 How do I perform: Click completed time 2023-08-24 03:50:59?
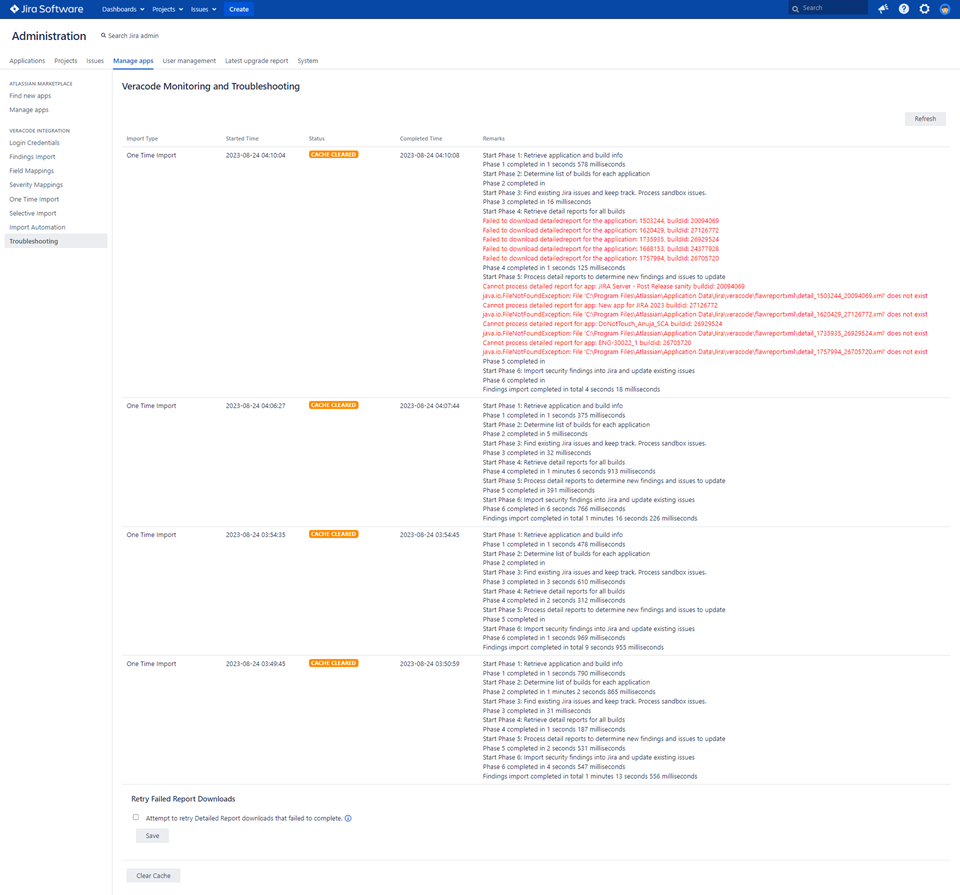pyautogui.click(x=429, y=664)
